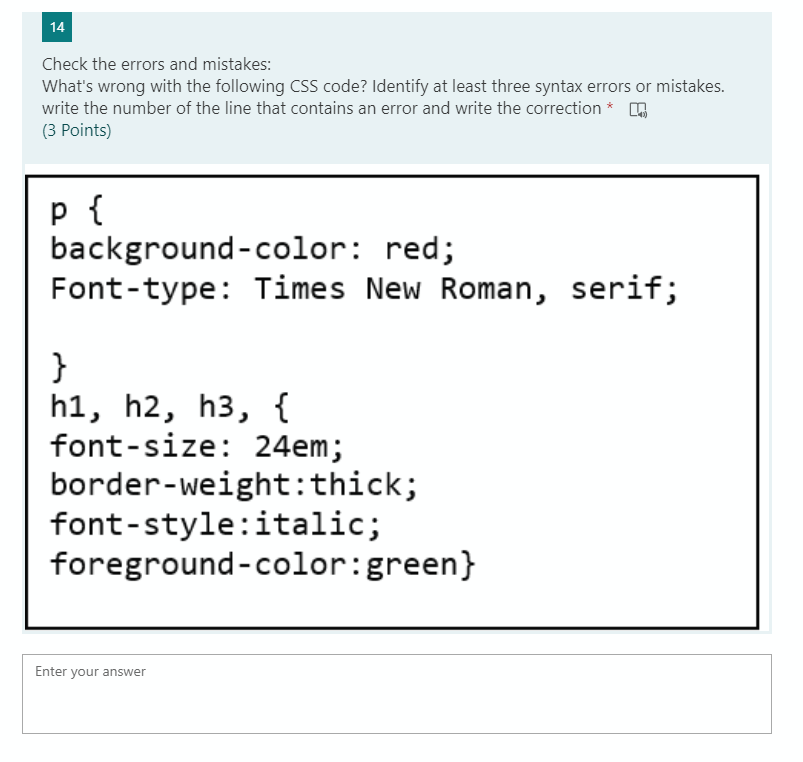Click the red required asterisk marker
Viewport: 803px width, 762px height.
(x=608, y=108)
